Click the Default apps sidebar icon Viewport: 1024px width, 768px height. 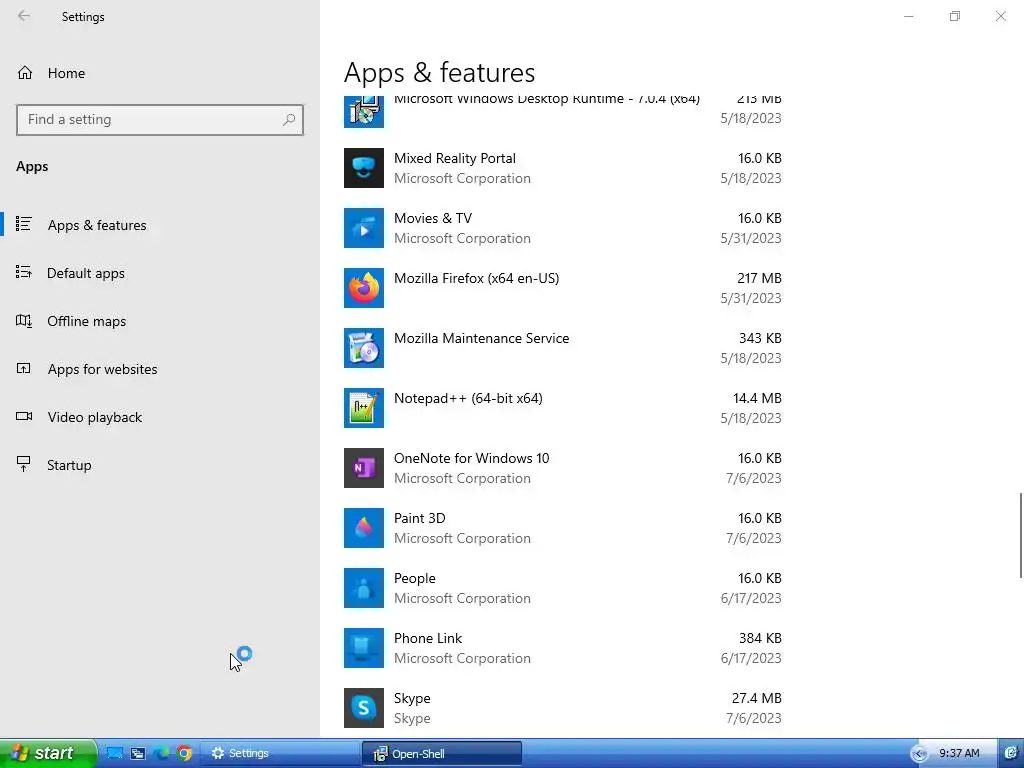tap(24, 272)
